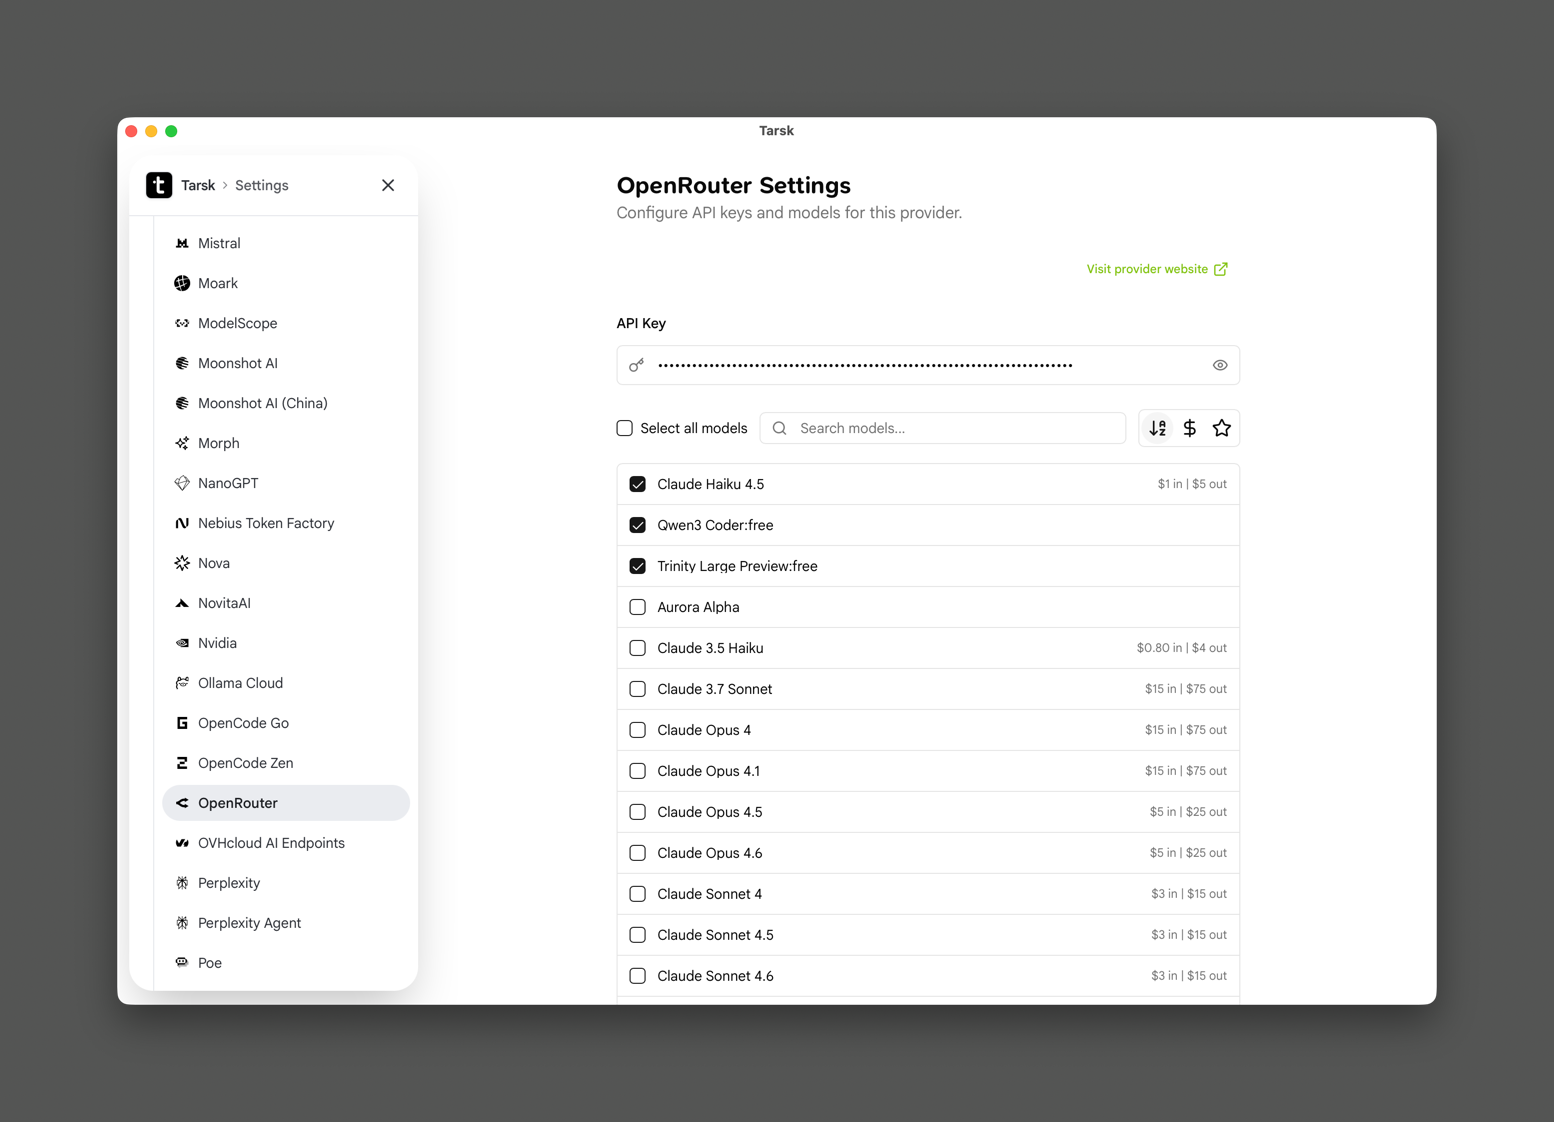Select the Claude Opus 4.6 checkbox
1554x1122 pixels.
point(637,853)
